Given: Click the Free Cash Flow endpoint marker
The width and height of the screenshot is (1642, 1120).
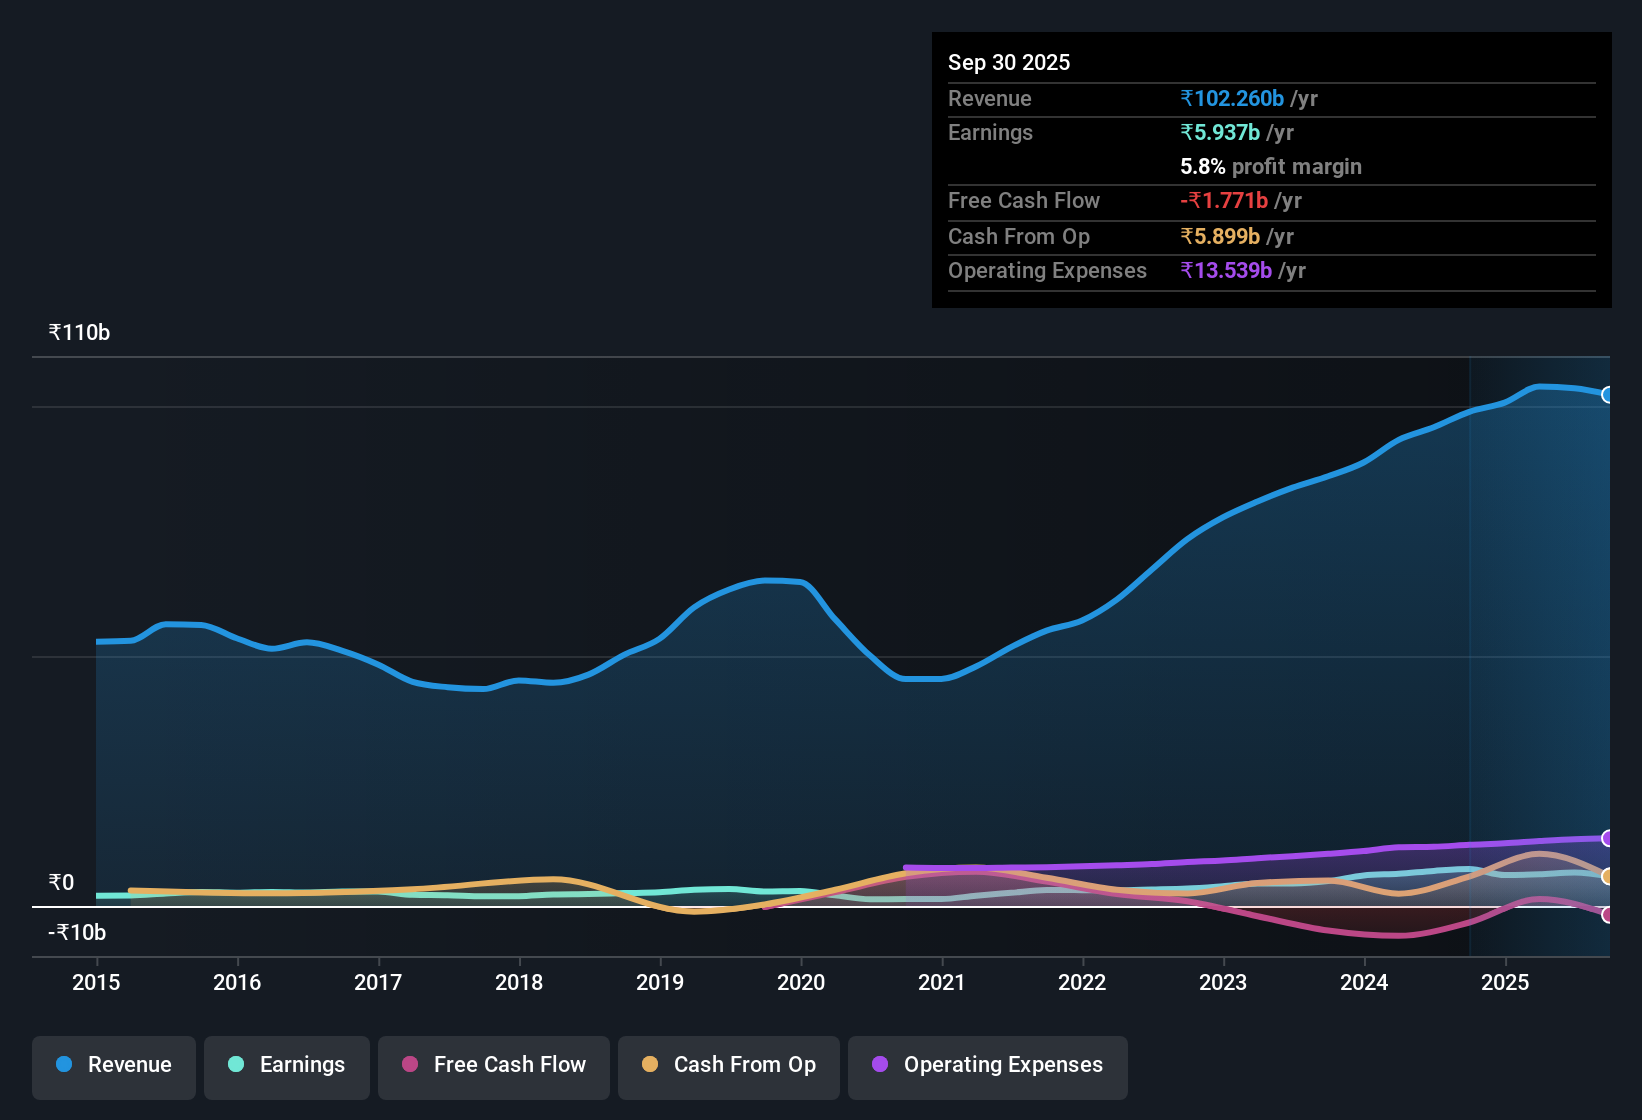Looking at the screenshot, I should point(1608,914).
